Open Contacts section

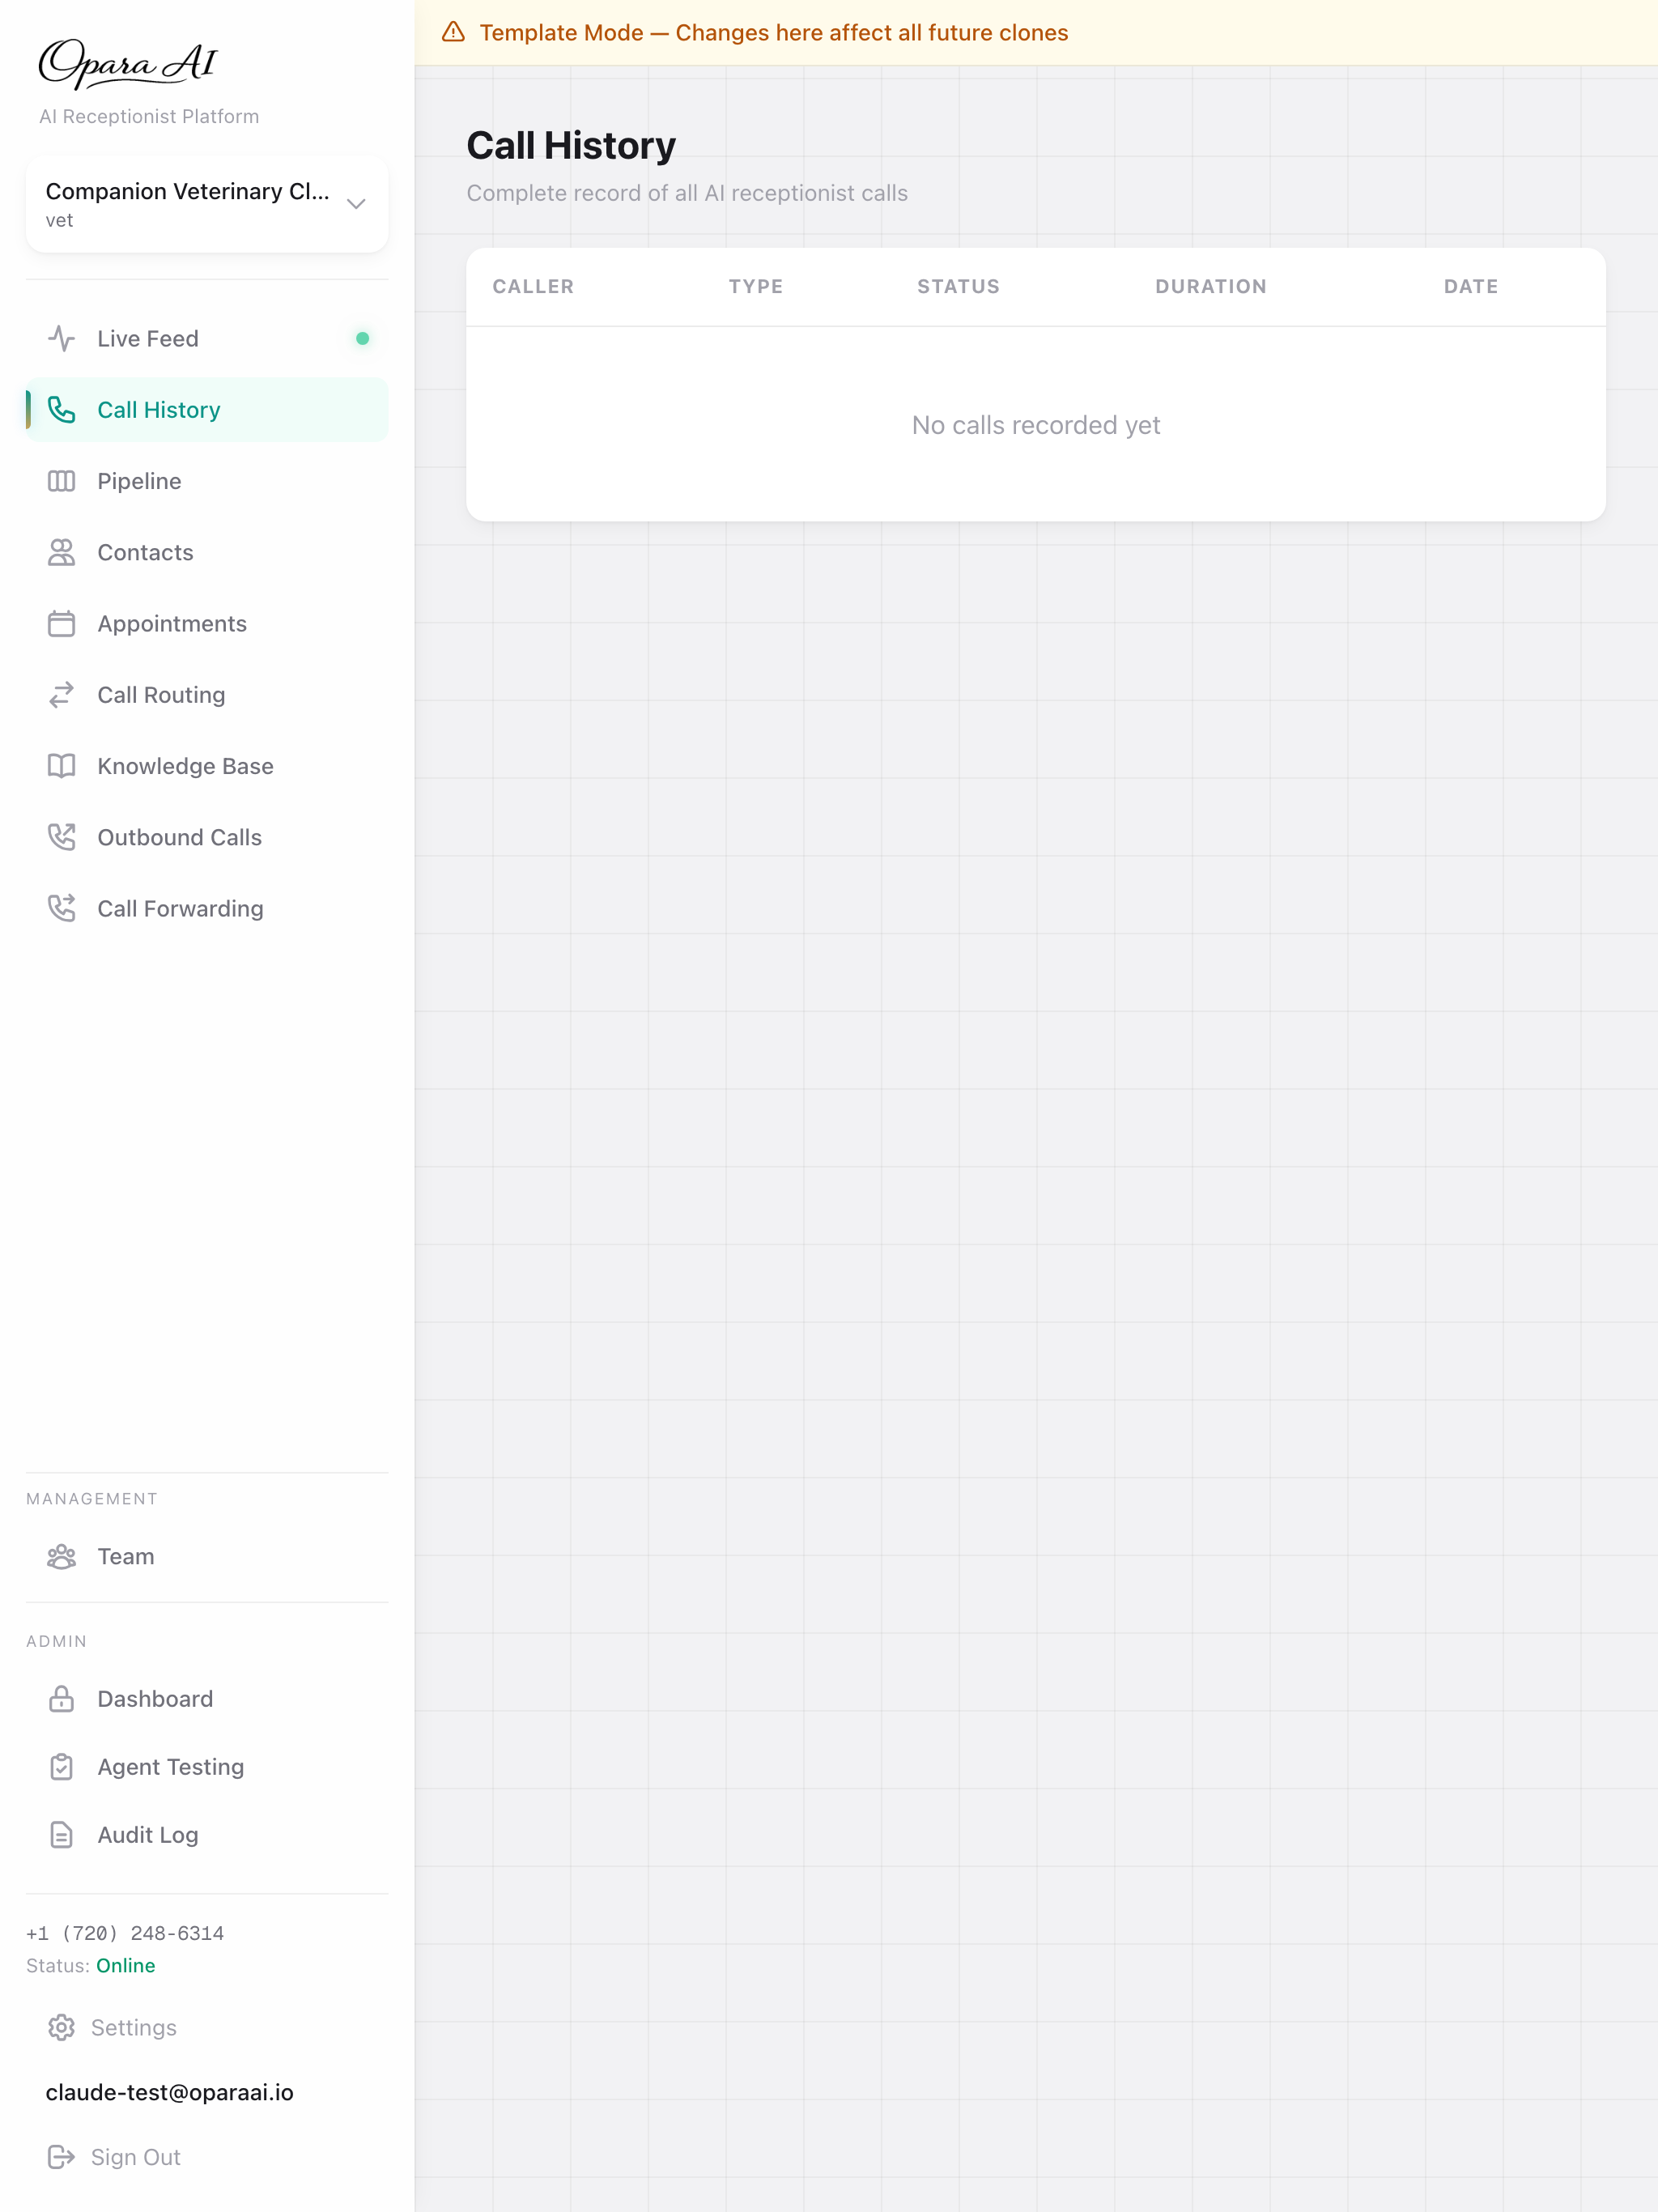207,552
